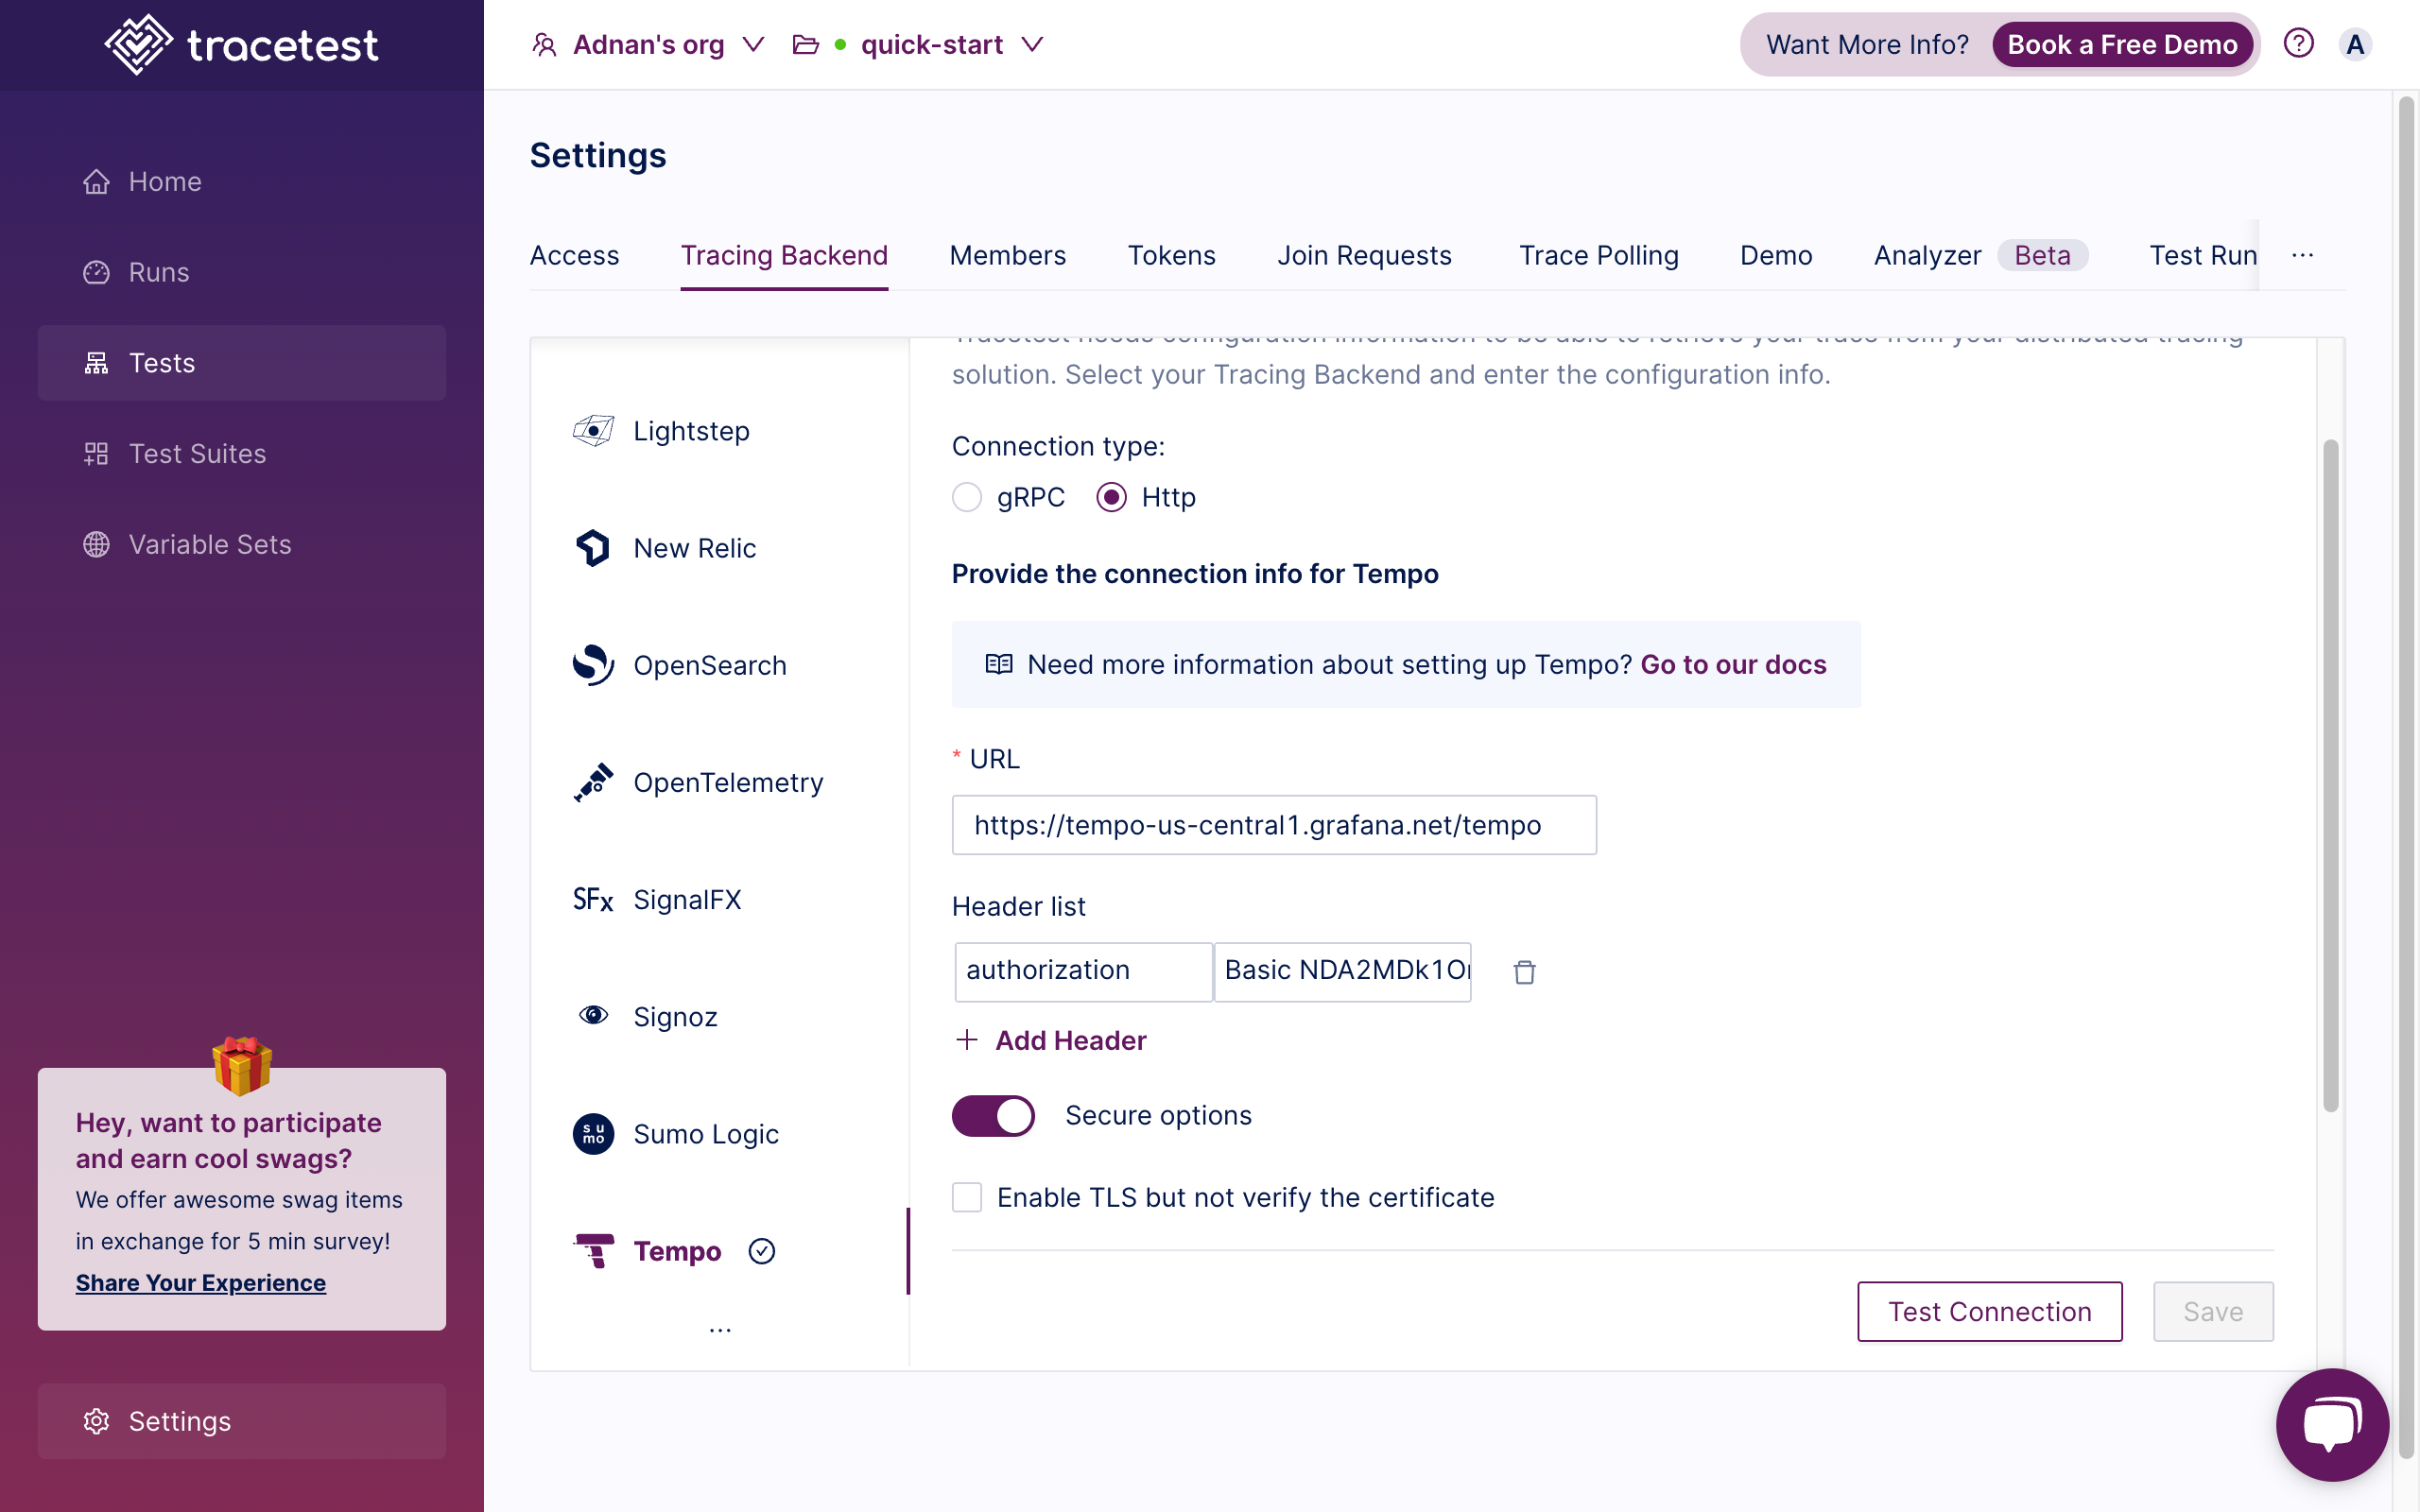The height and width of the screenshot is (1512, 2420).
Task: Select the gRPC connection type
Action: [967, 497]
